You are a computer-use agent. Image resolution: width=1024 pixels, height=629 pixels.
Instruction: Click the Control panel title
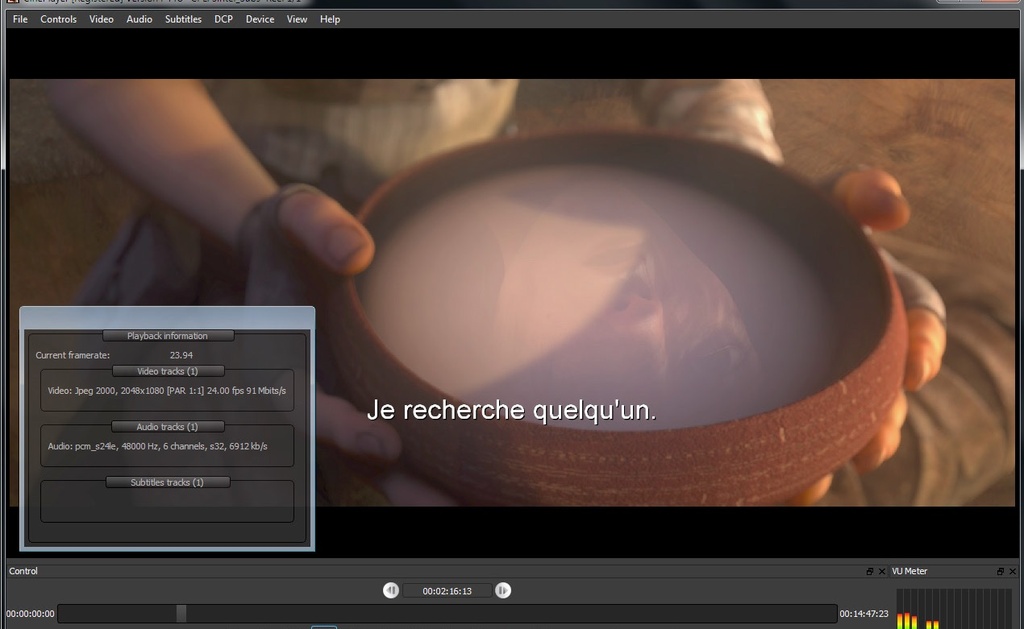[24, 571]
